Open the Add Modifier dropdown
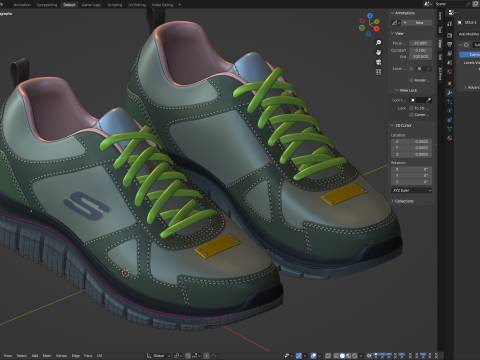The image size is (480, 360). (x=469, y=34)
